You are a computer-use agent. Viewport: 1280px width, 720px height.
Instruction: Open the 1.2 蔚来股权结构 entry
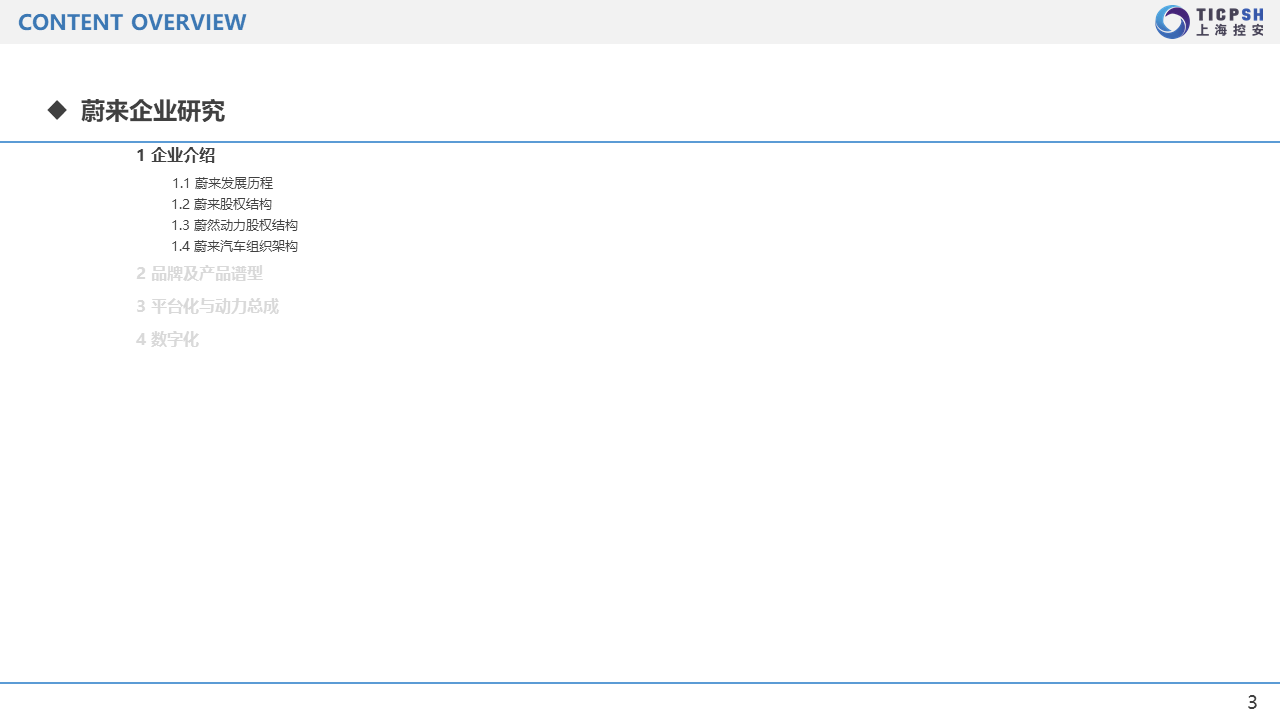[x=222, y=204]
